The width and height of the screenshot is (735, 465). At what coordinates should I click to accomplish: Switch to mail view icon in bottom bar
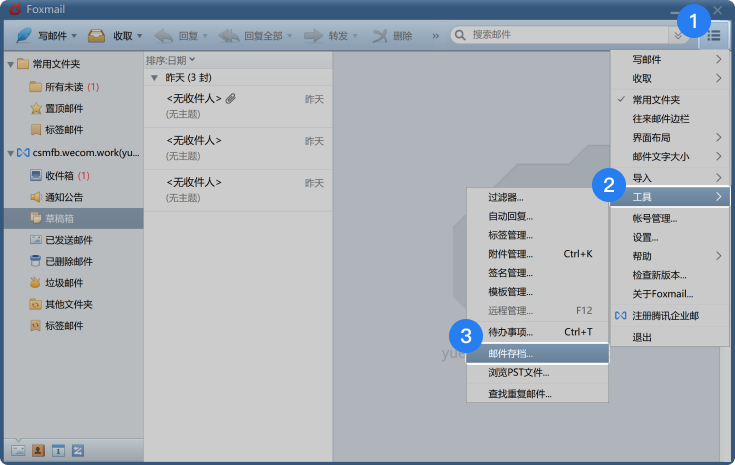(18, 451)
